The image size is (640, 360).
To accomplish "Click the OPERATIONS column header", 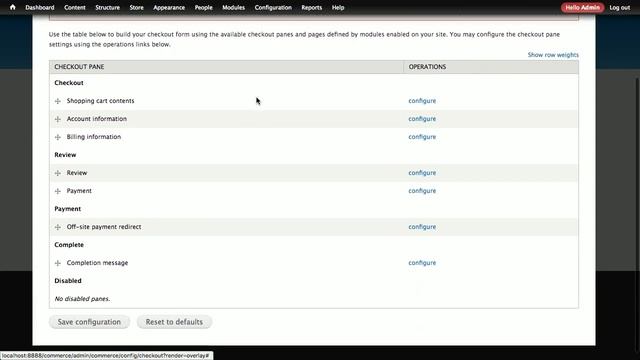I will pos(427,67).
